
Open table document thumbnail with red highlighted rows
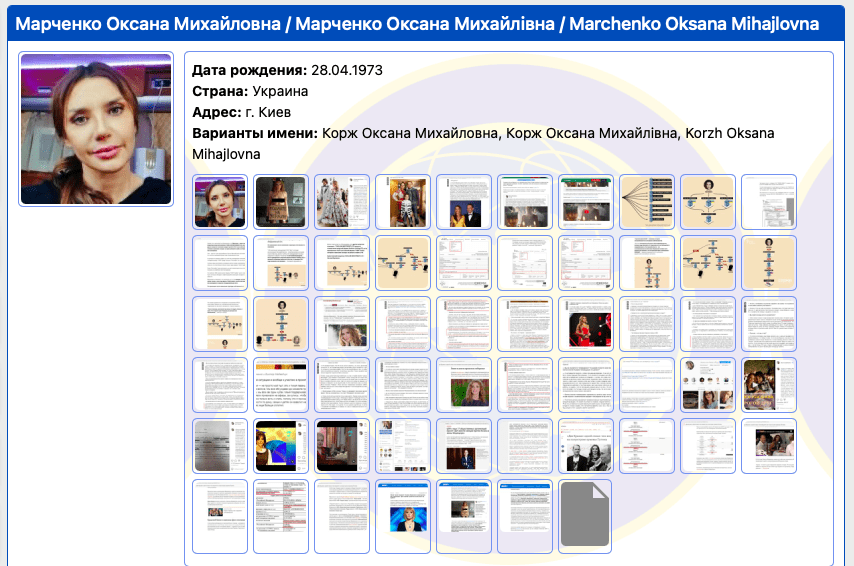click(x=281, y=516)
